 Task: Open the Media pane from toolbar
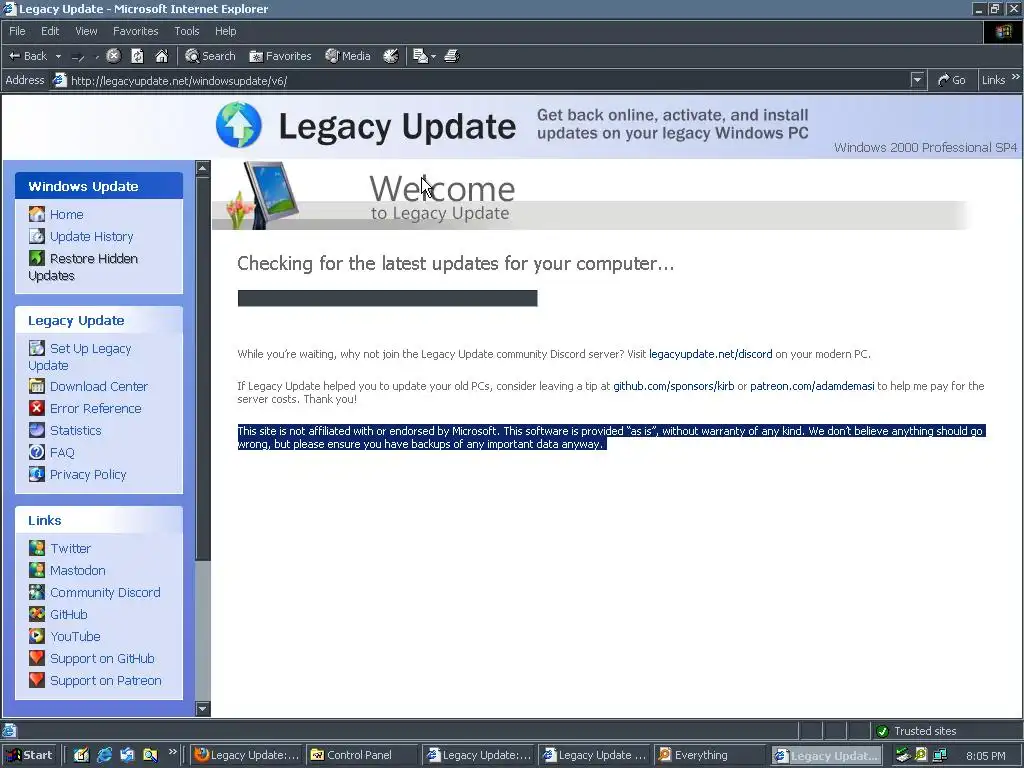click(348, 56)
